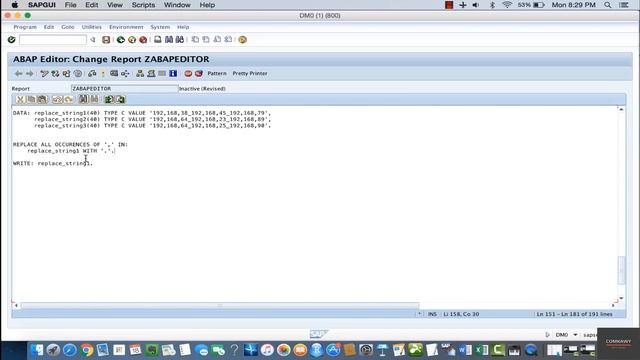Click the horizontal scrollbar of the editor
640x360 pixels.
point(220,305)
